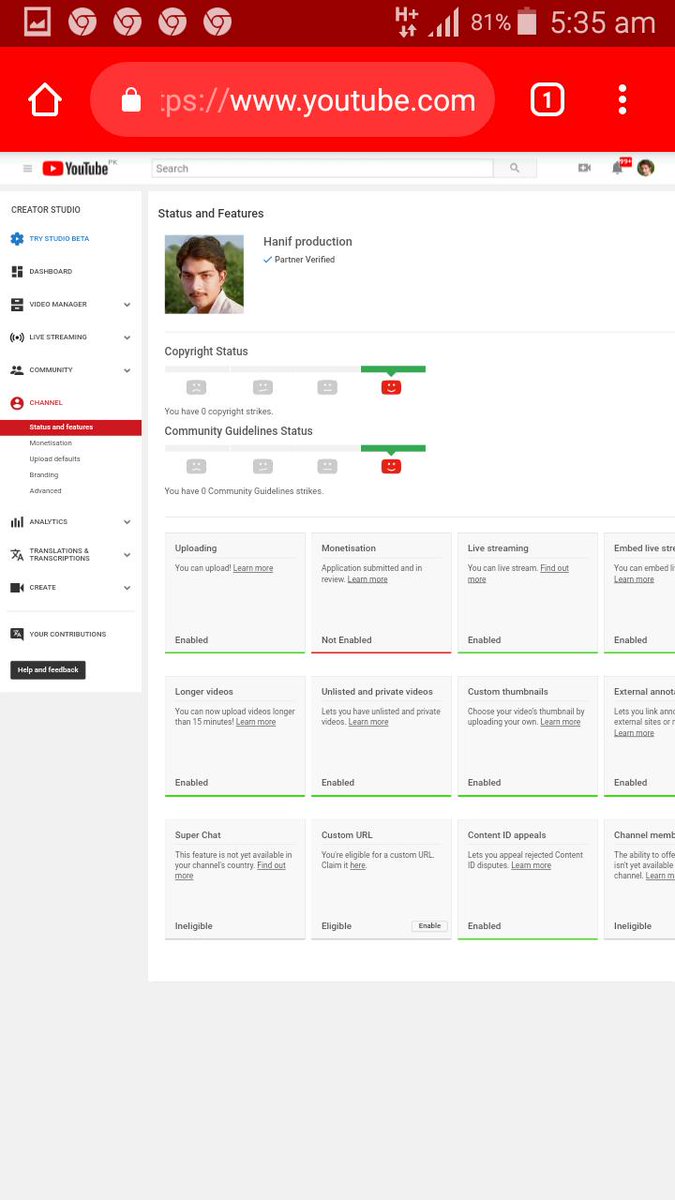This screenshot has height=1200, width=675.
Task: Open Advanced under Channel
Action: [x=45, y=491]
